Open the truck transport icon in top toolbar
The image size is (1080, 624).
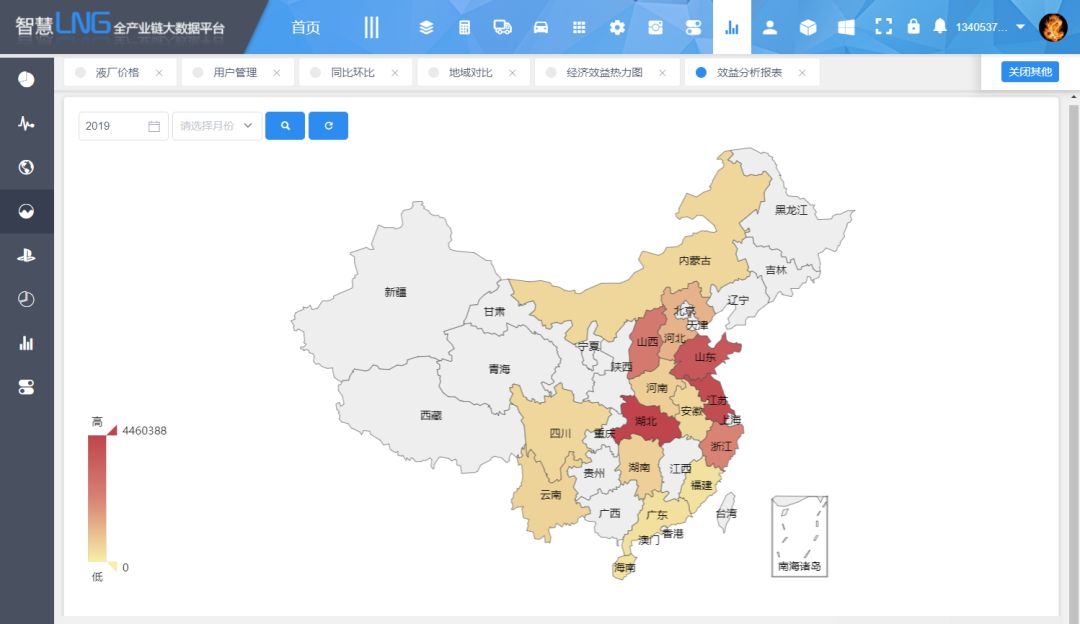[x=503, y=27]
